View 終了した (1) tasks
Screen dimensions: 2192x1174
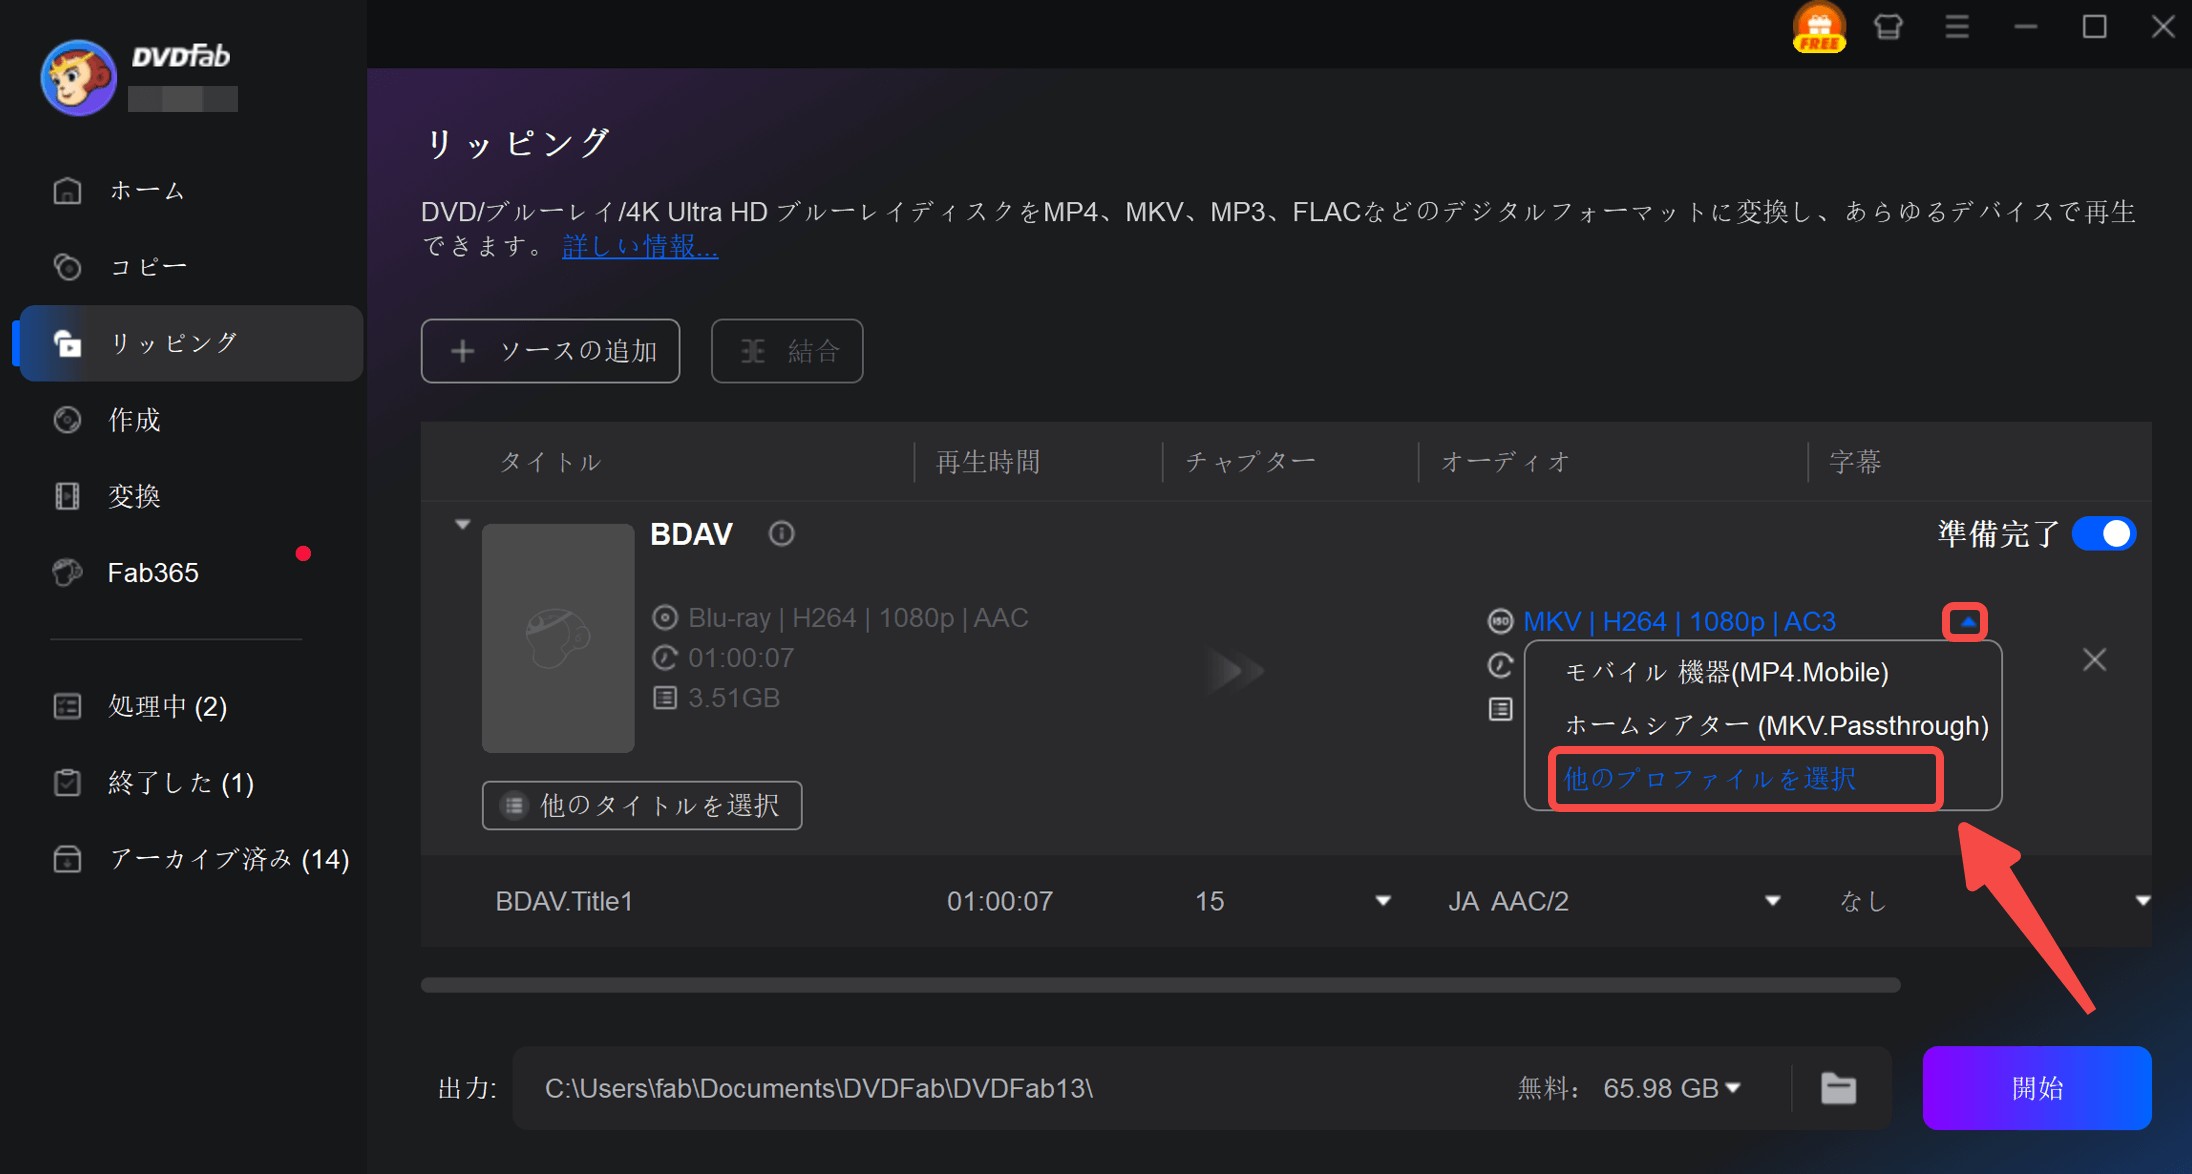click(x=190, y=783)
